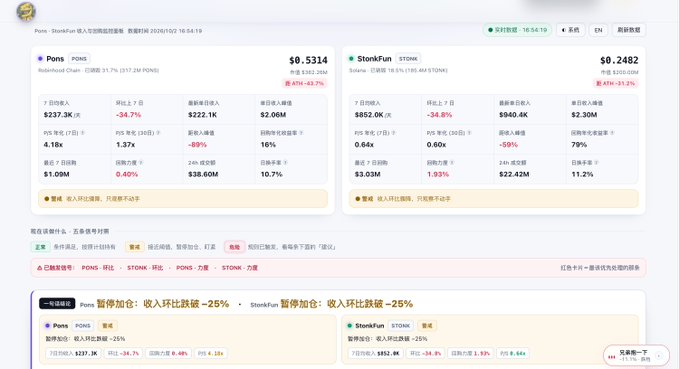The width and height of the screenshot is (679, 369).
Task: Click Pons 距收入峰值 value -89%
Action: coord(197,145)
